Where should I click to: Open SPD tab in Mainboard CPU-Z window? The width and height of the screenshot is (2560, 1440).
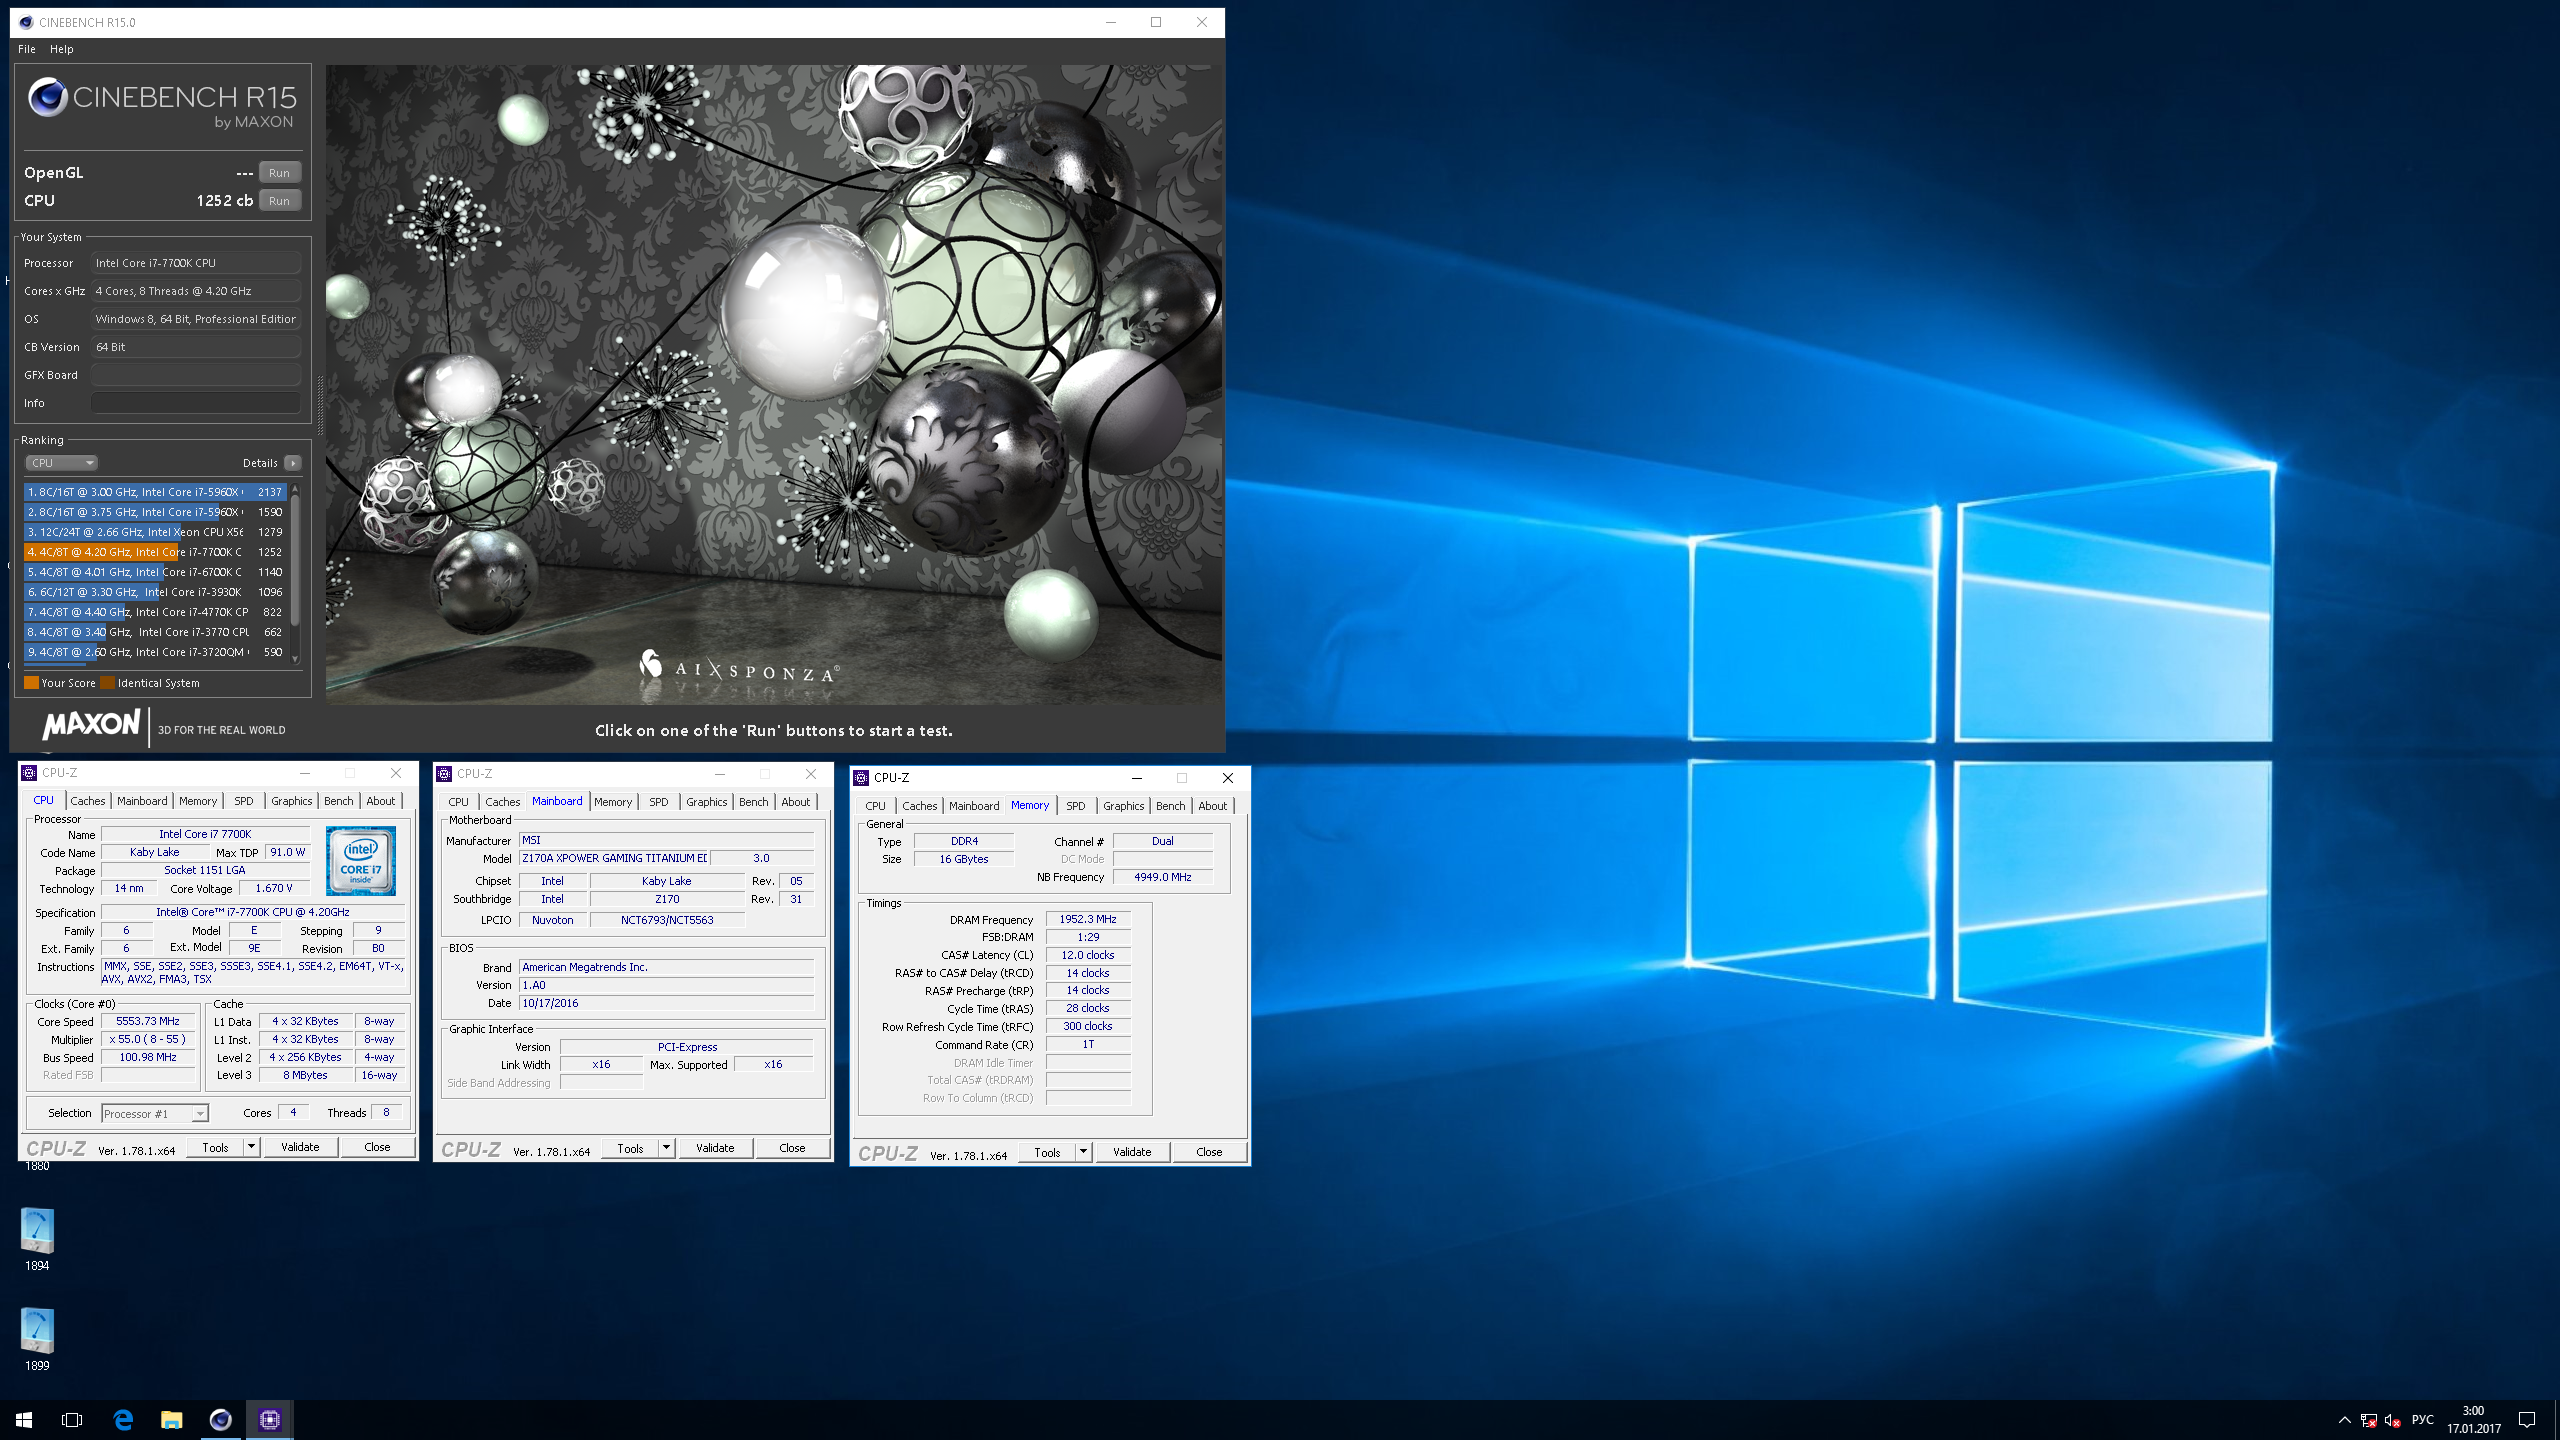(x=659, y=802)
